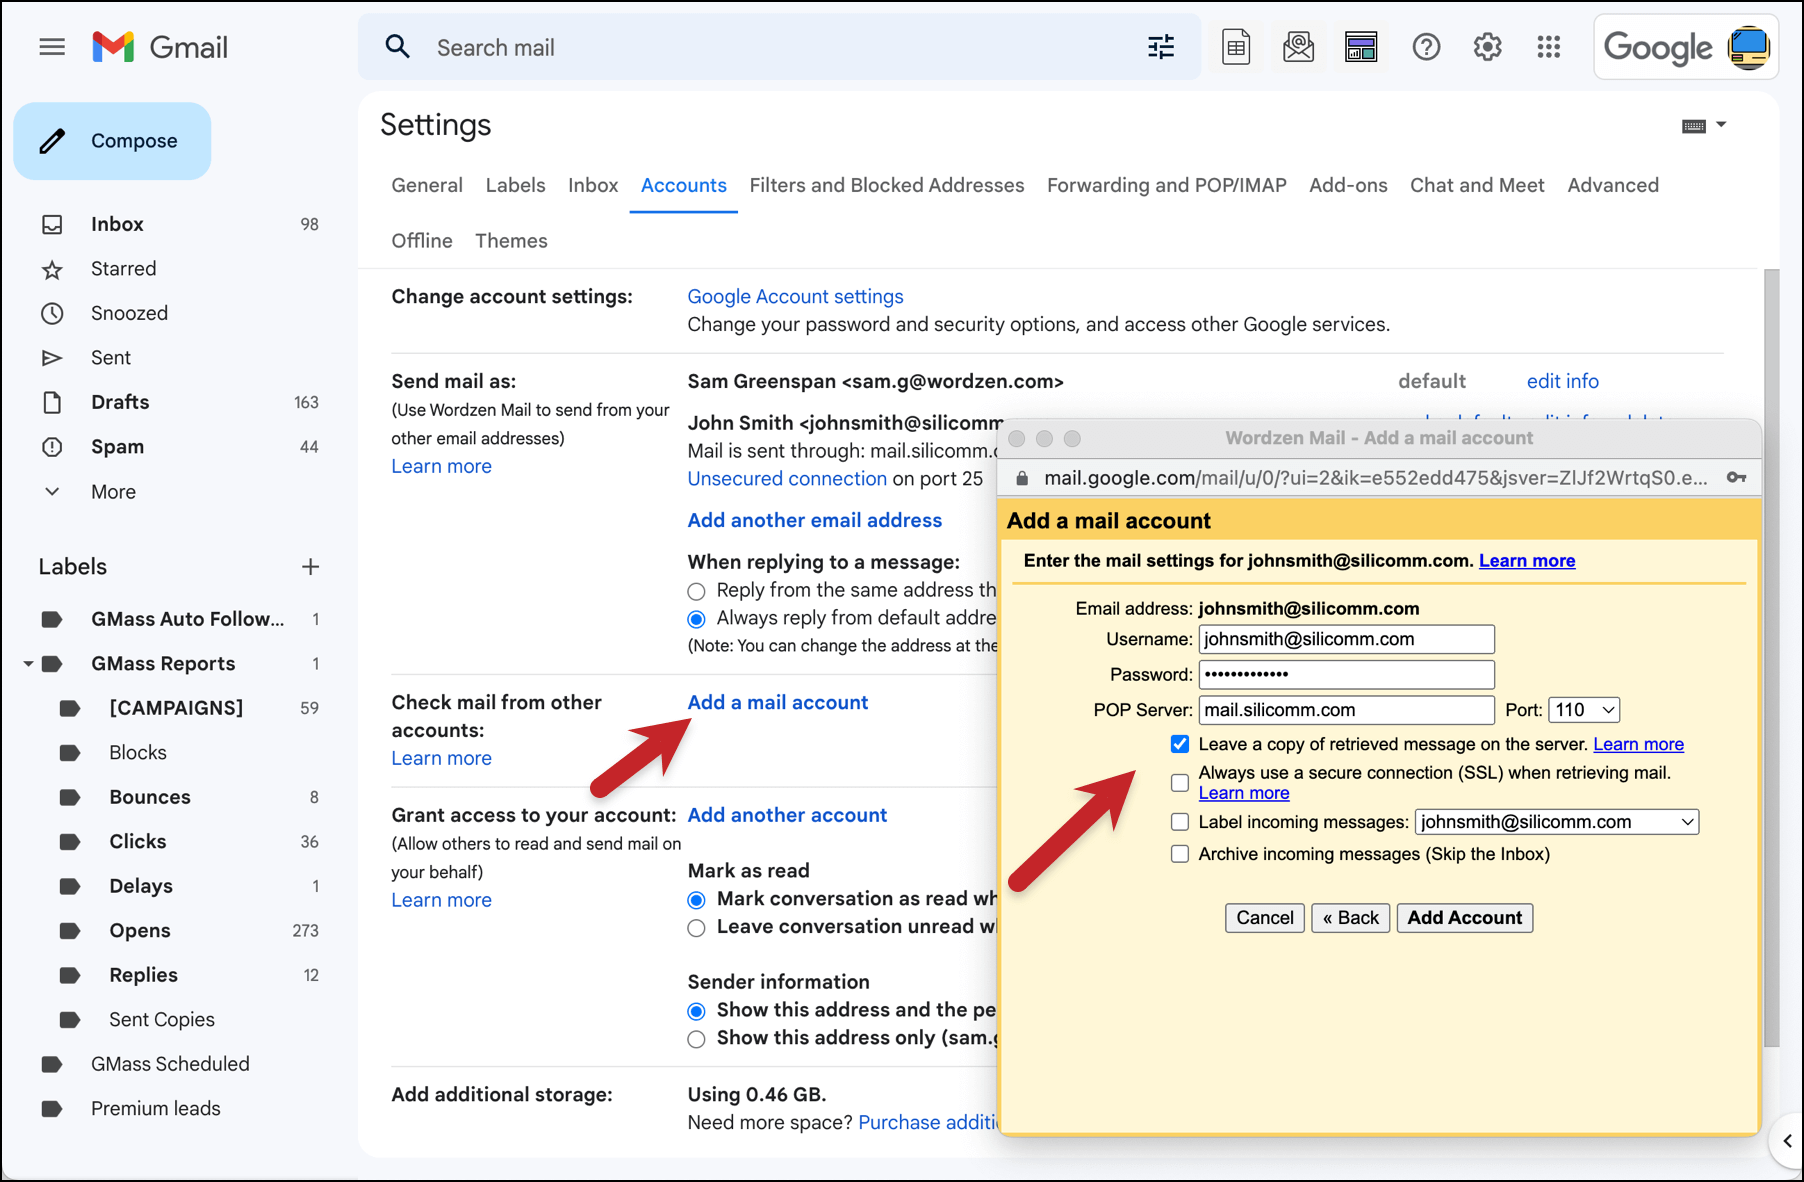Click the Spam warning icon
The image size is (1804, 1182).
52,447
